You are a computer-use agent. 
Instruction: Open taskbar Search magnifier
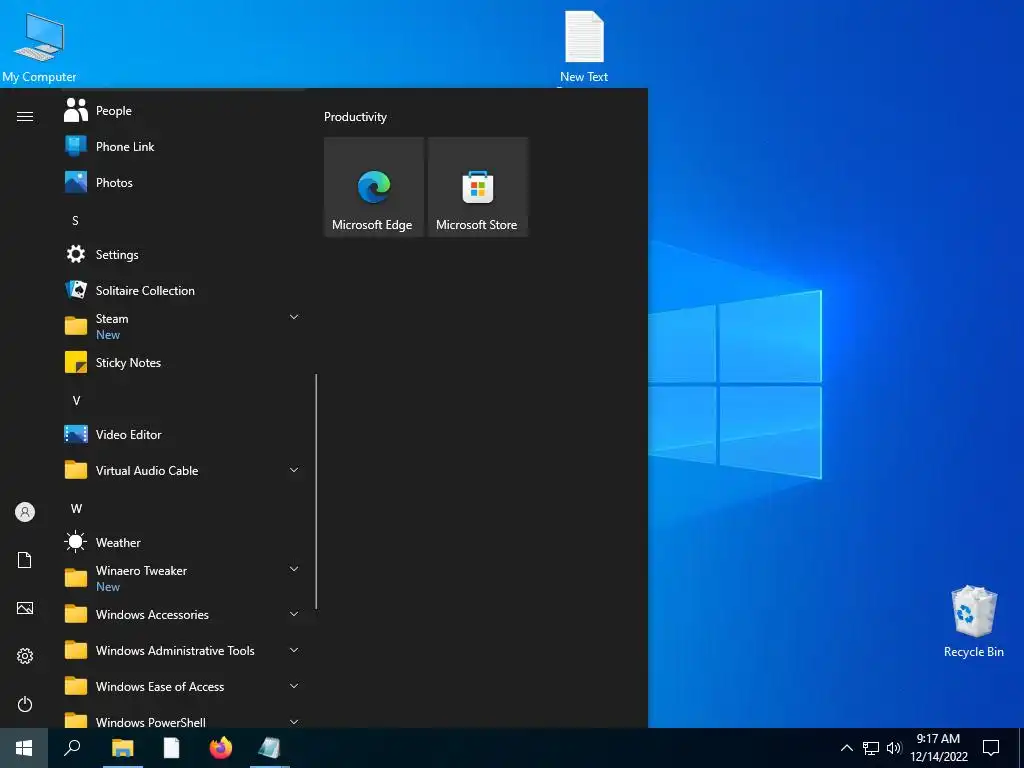coord(72,748)
